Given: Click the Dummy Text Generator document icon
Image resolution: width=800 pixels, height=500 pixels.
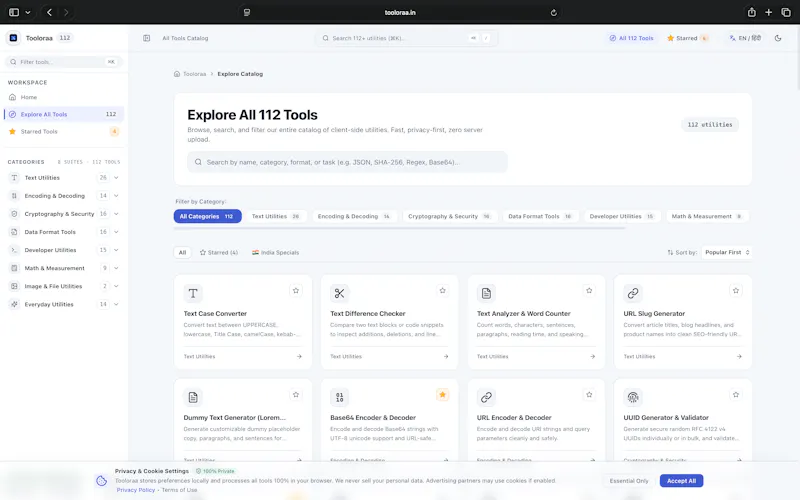Looking at the screenshot, I should pos(193,397).
